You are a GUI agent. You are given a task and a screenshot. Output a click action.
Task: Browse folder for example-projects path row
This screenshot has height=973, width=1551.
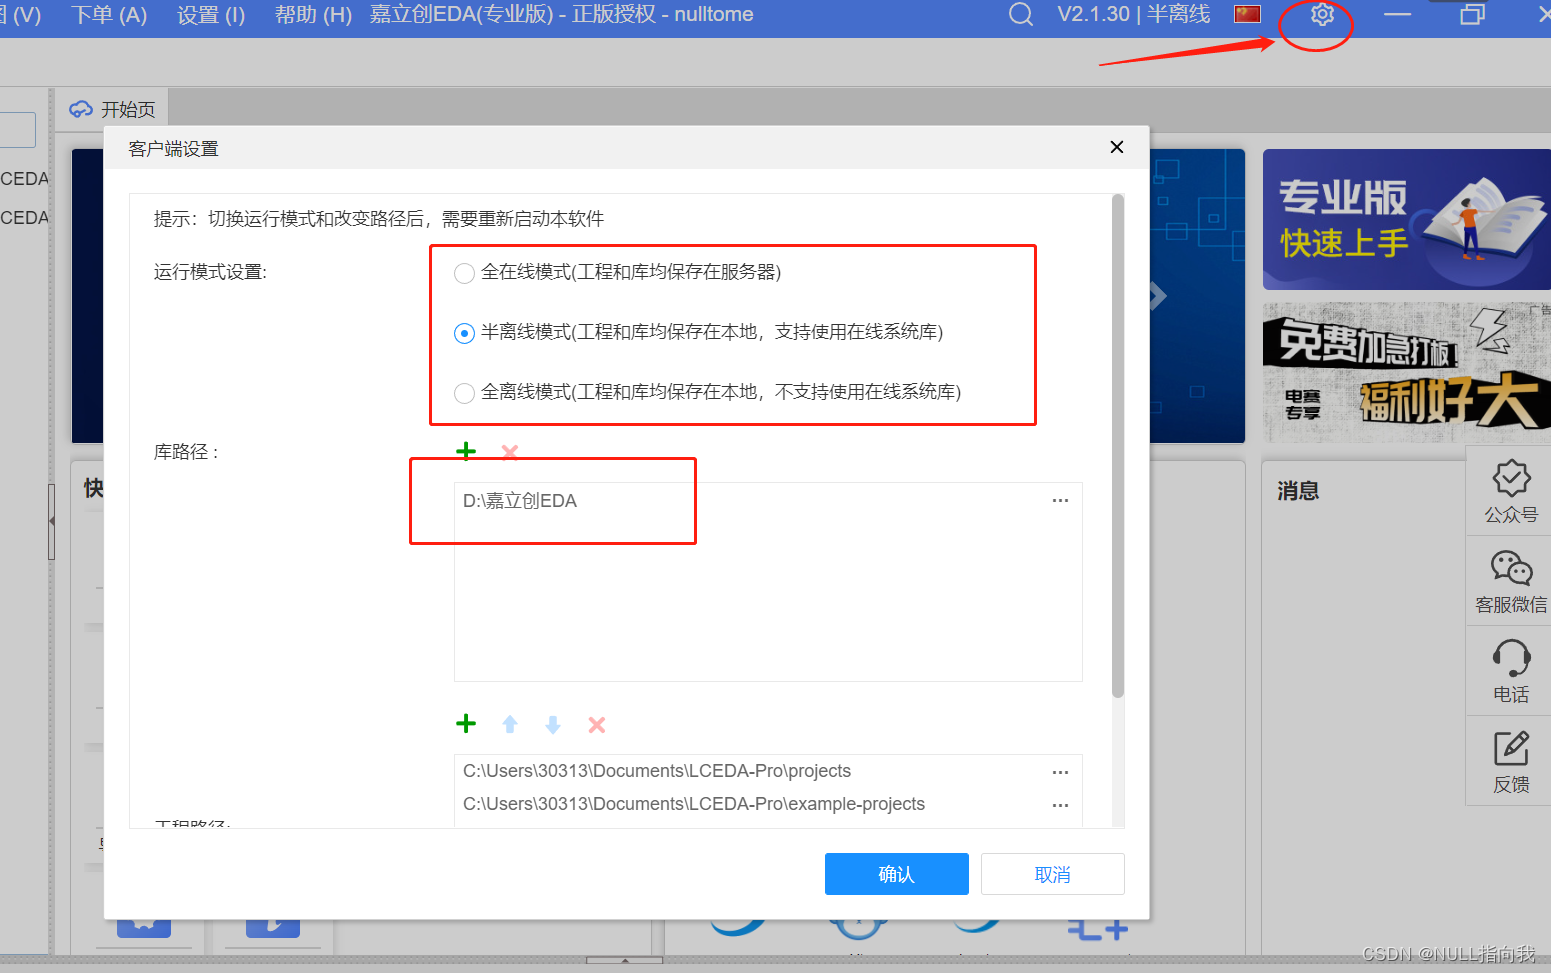click(x=1060, y=805)
